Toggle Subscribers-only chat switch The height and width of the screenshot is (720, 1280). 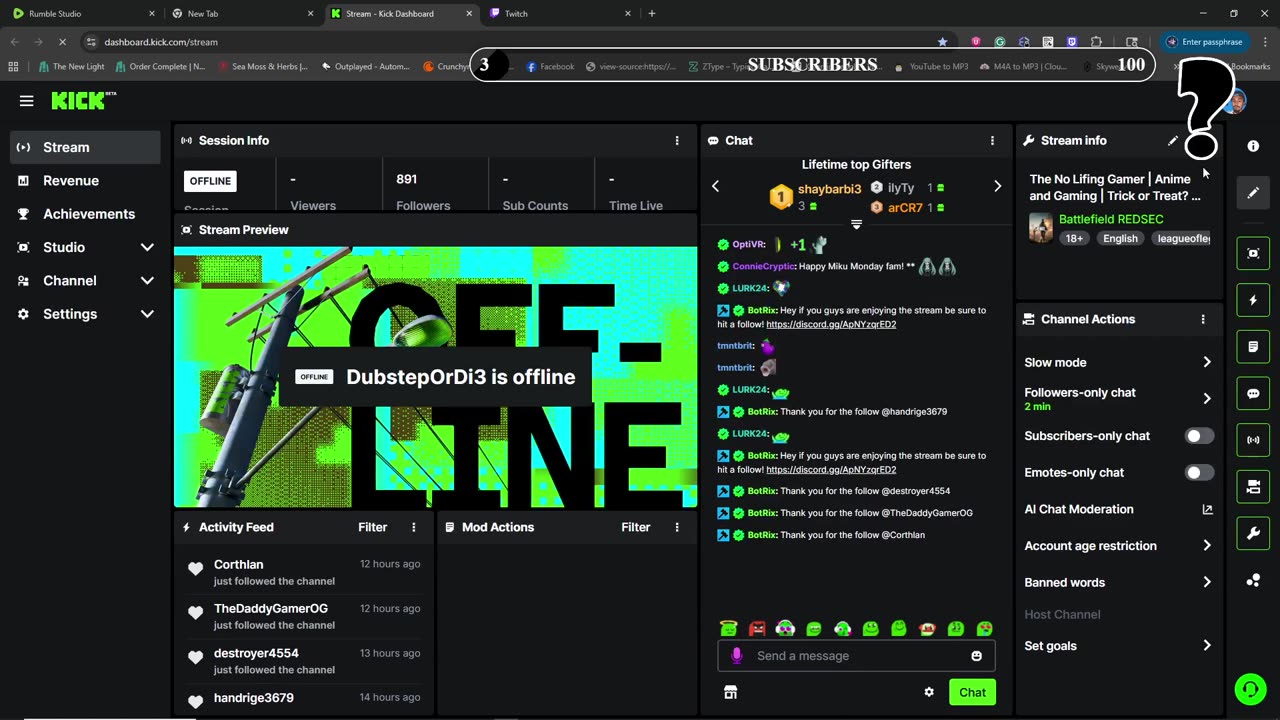(x=1199, y=436)
